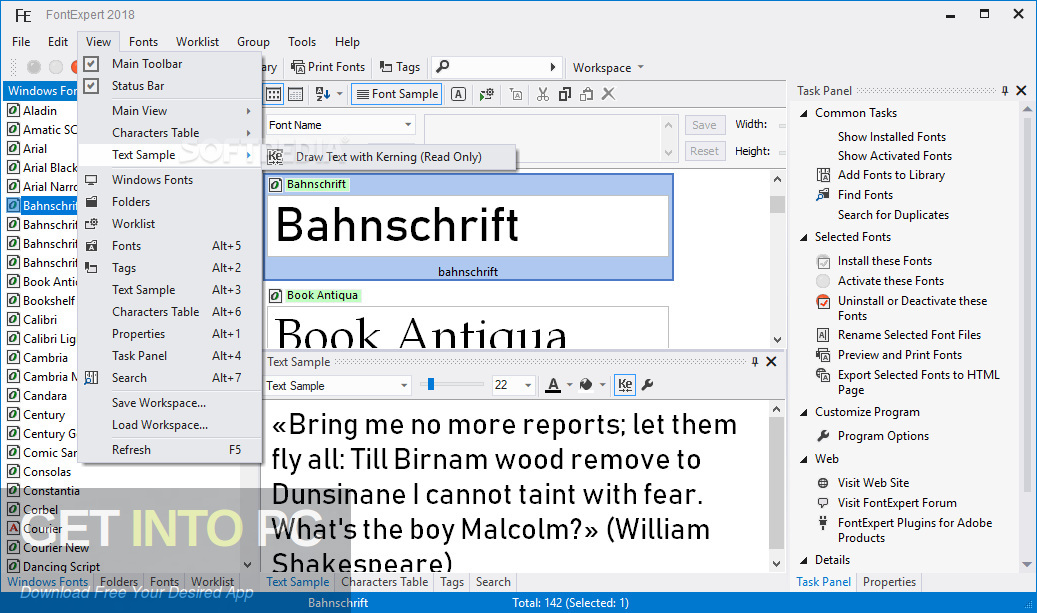The width and height of the screenshot is (1037, 613).
Task: Select the tile view grid icon
Action: (x=273, y=94)
